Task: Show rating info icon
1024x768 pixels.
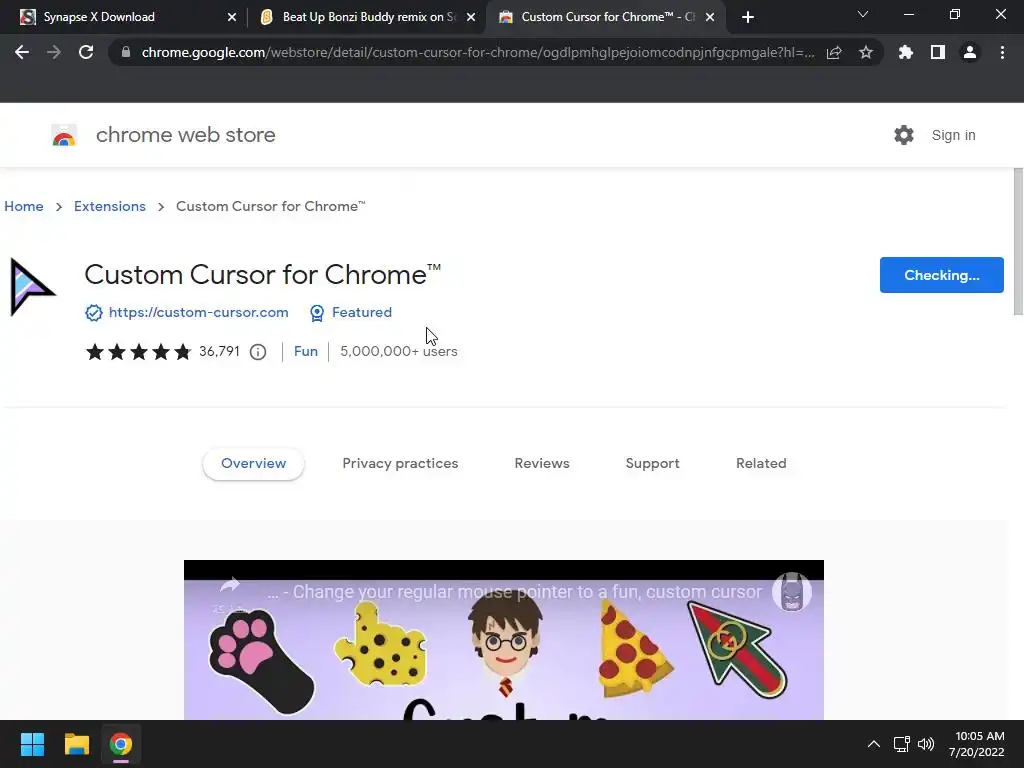Action: [x=258, y=352]
